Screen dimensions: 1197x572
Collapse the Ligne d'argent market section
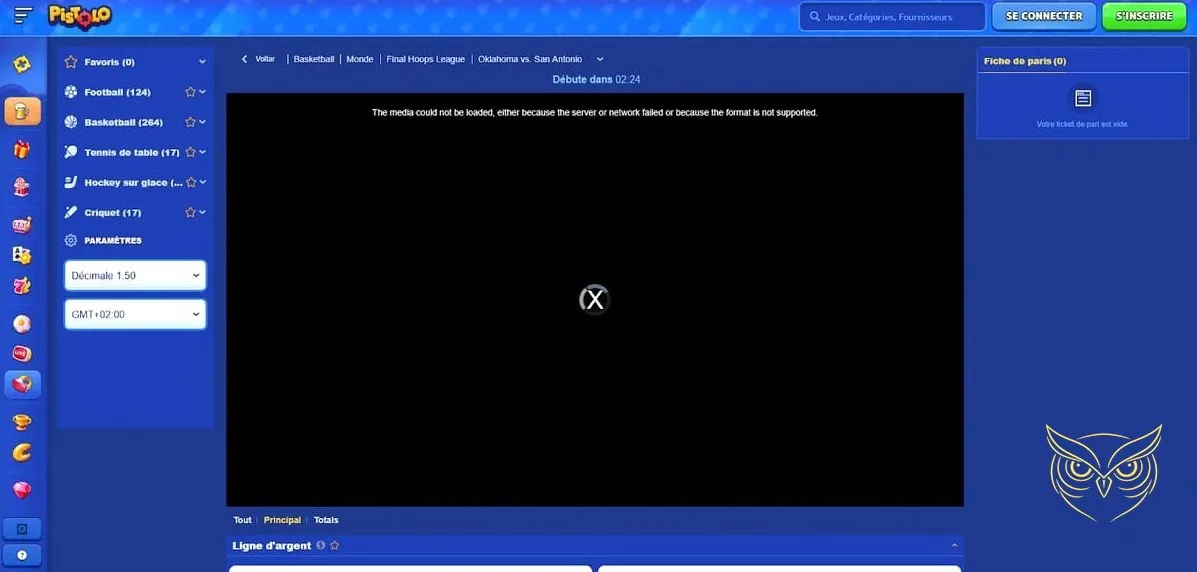coord(954,545)
